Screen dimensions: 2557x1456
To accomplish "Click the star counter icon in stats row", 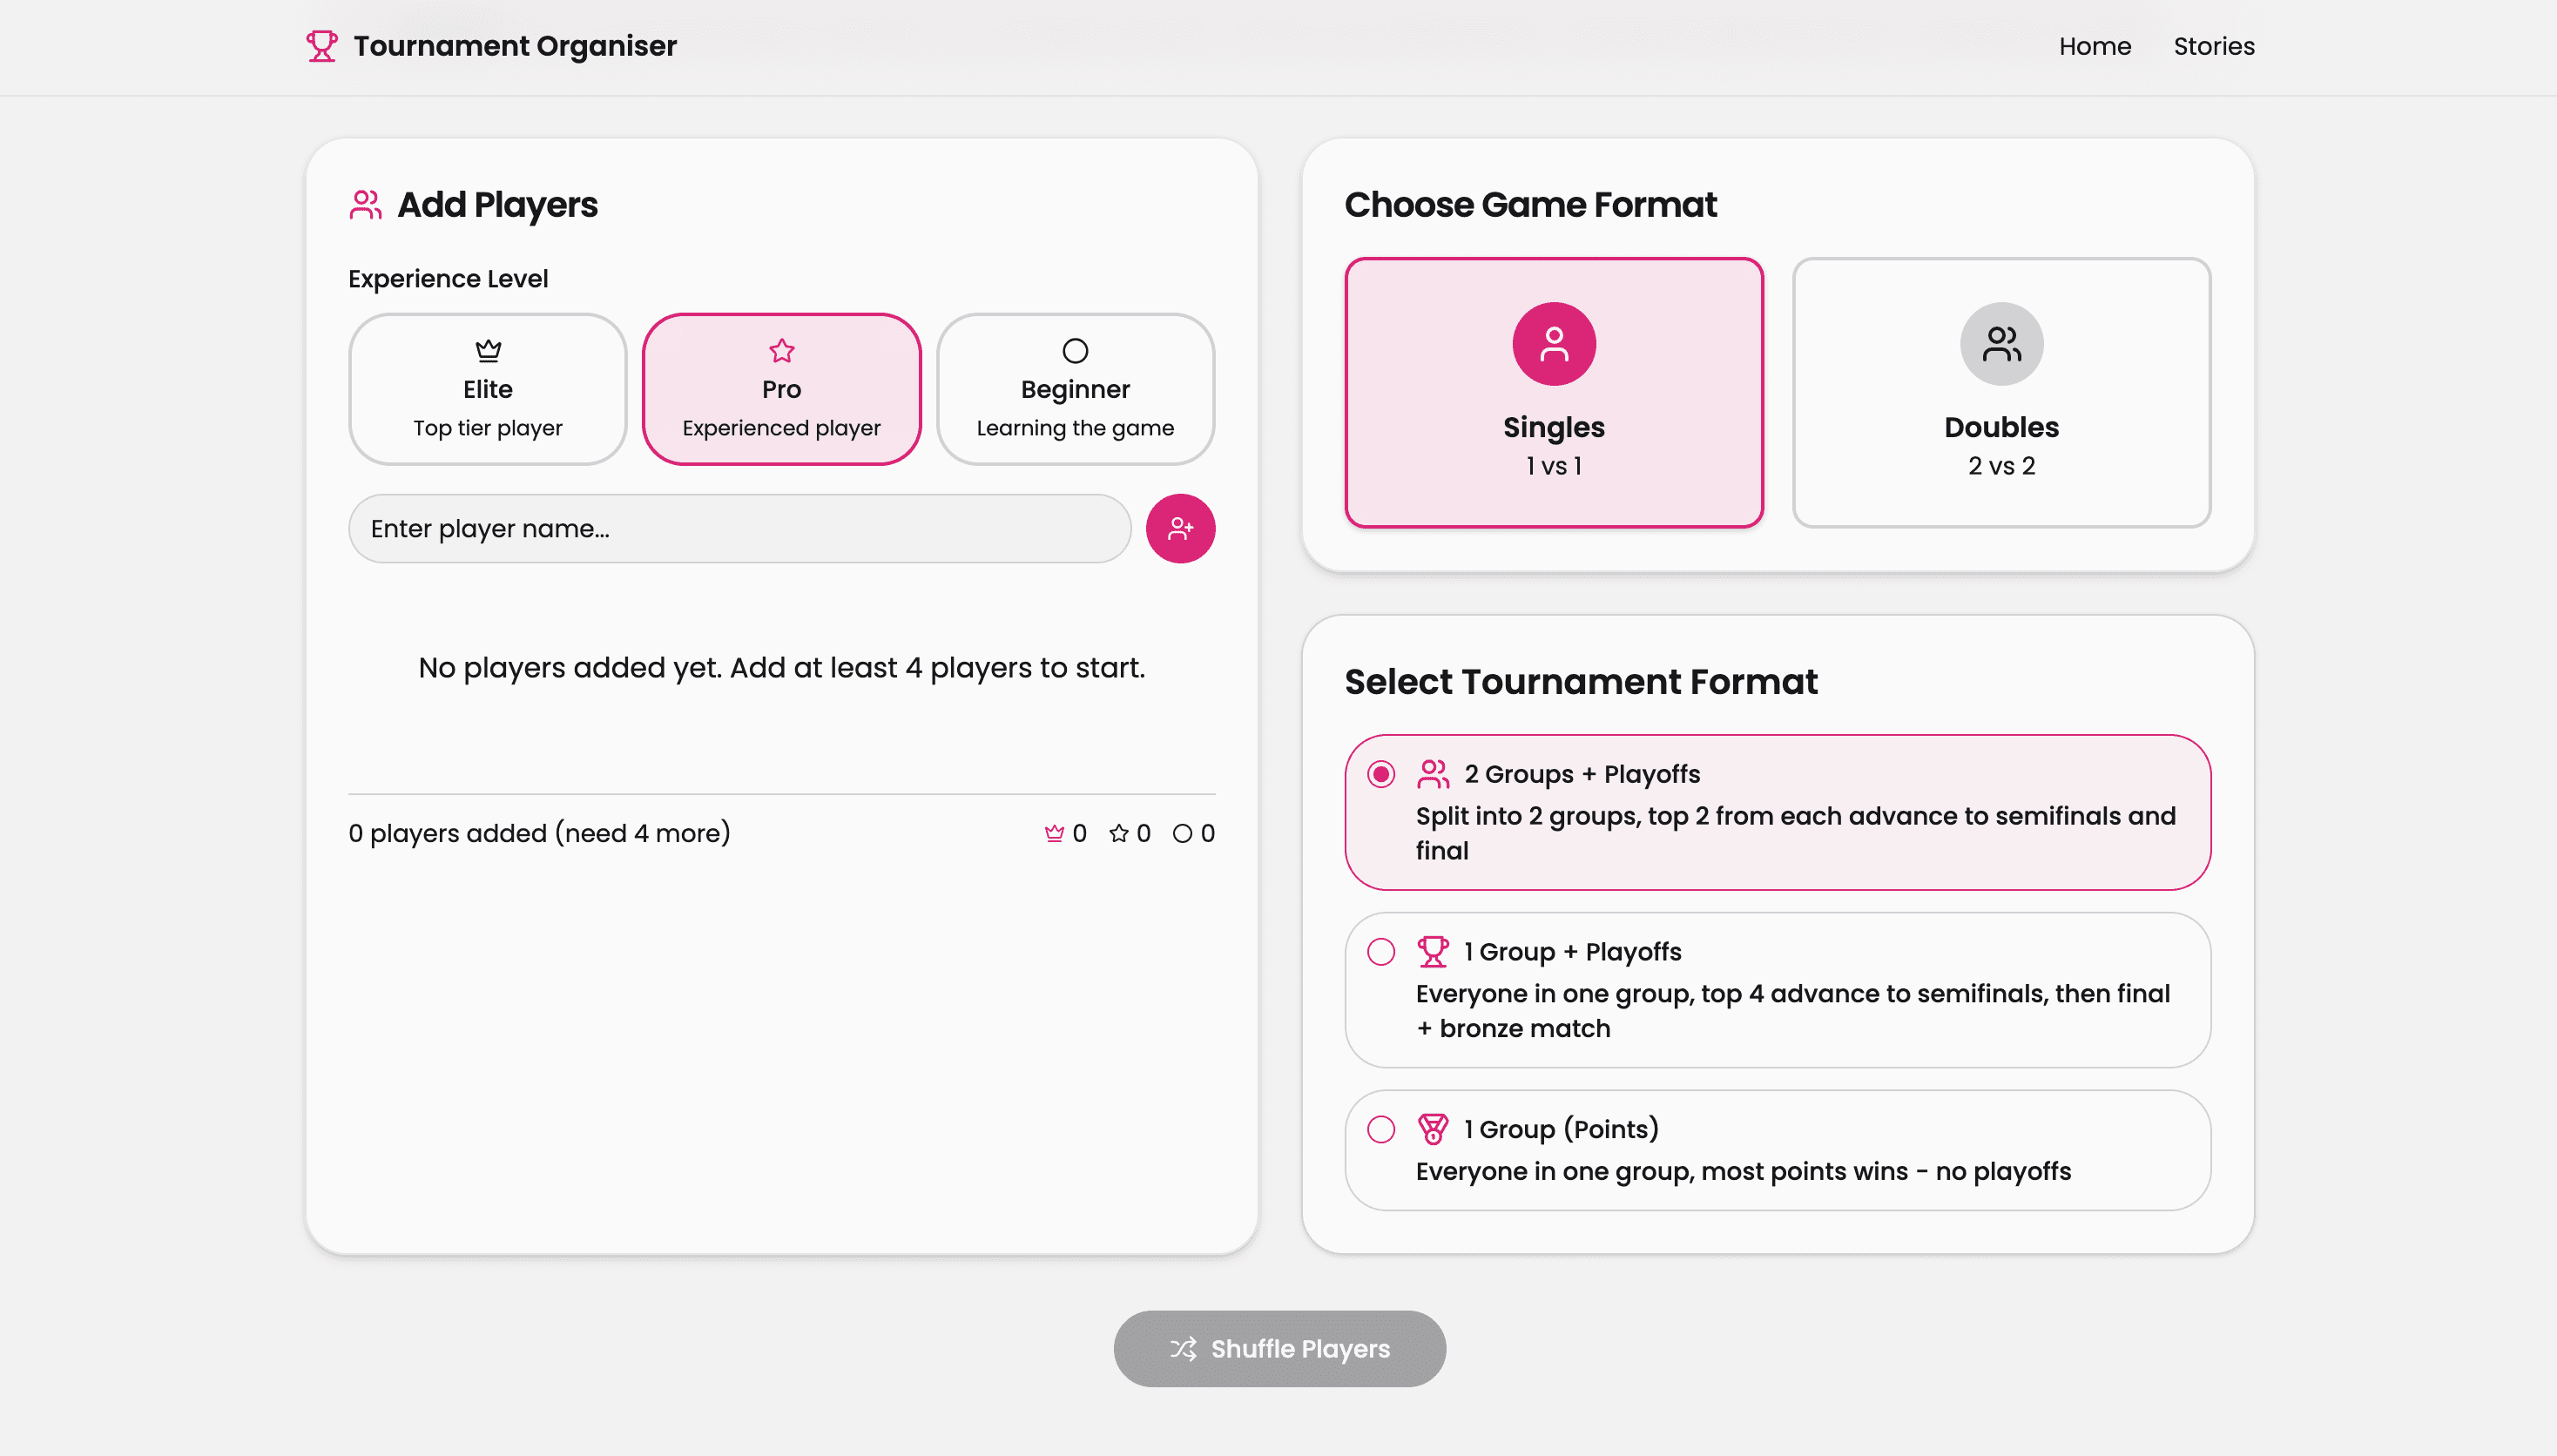I will (1119, 832).
